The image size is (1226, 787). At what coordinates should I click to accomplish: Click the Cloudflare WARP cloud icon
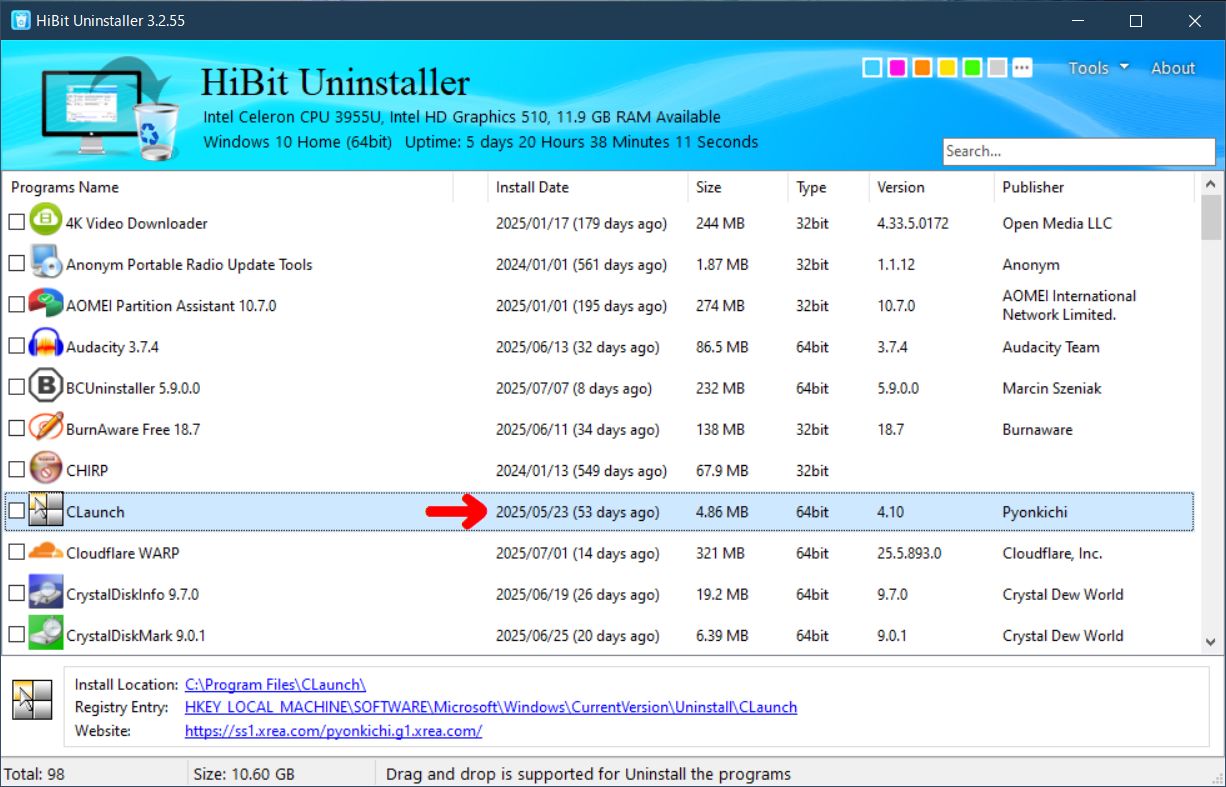point(45,552)
